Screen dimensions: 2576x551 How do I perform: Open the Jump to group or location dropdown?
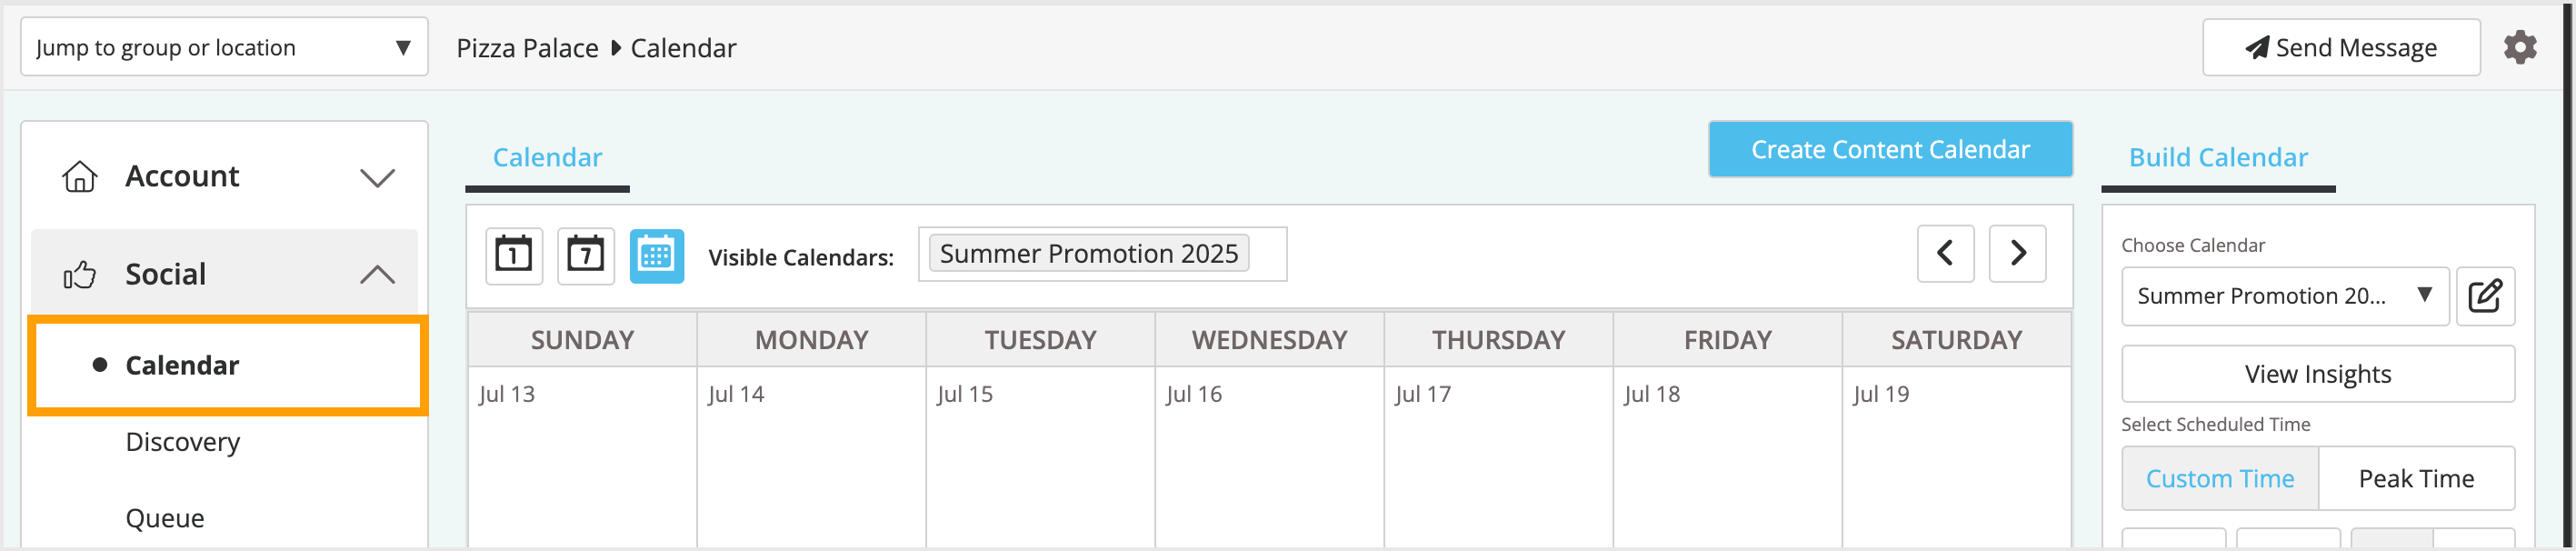223,46
